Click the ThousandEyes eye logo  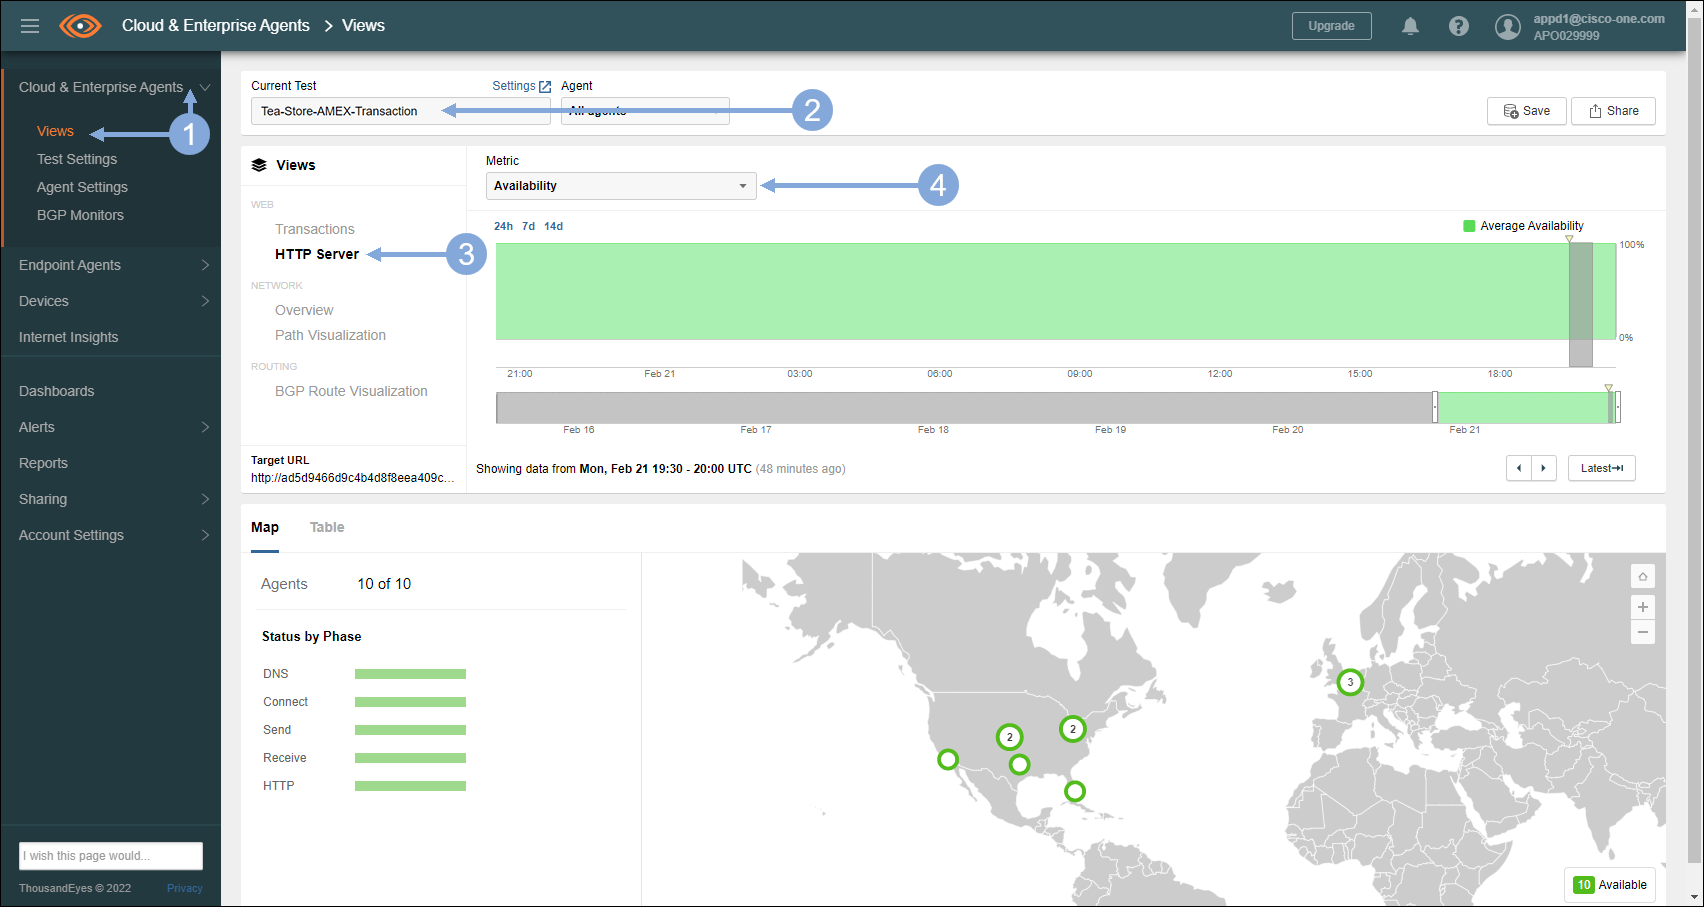80,26
